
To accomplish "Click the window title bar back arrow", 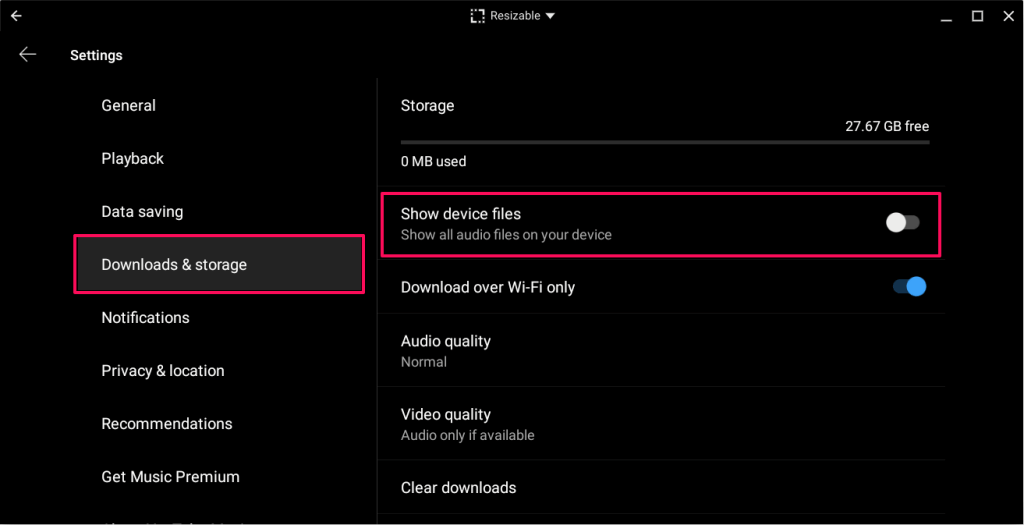I will pos(16,16).
